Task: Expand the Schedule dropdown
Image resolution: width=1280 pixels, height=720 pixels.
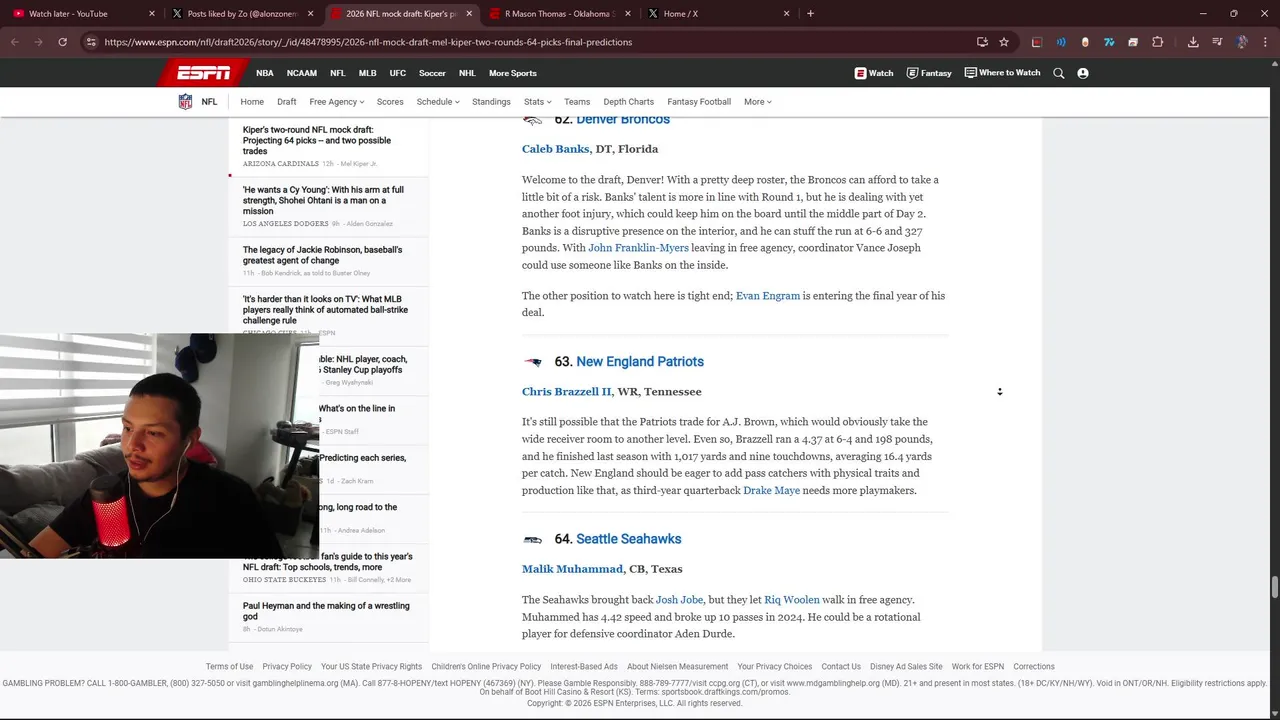Action: (438, 102)
